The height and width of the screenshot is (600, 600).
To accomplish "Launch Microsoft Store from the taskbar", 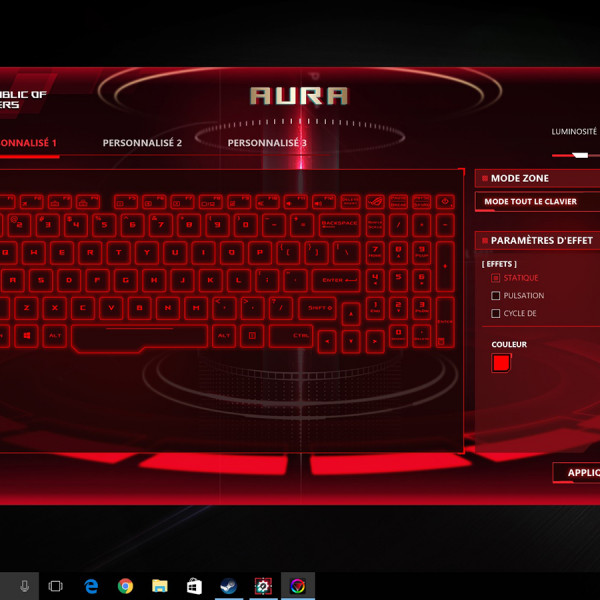I will tap(194, 586).
